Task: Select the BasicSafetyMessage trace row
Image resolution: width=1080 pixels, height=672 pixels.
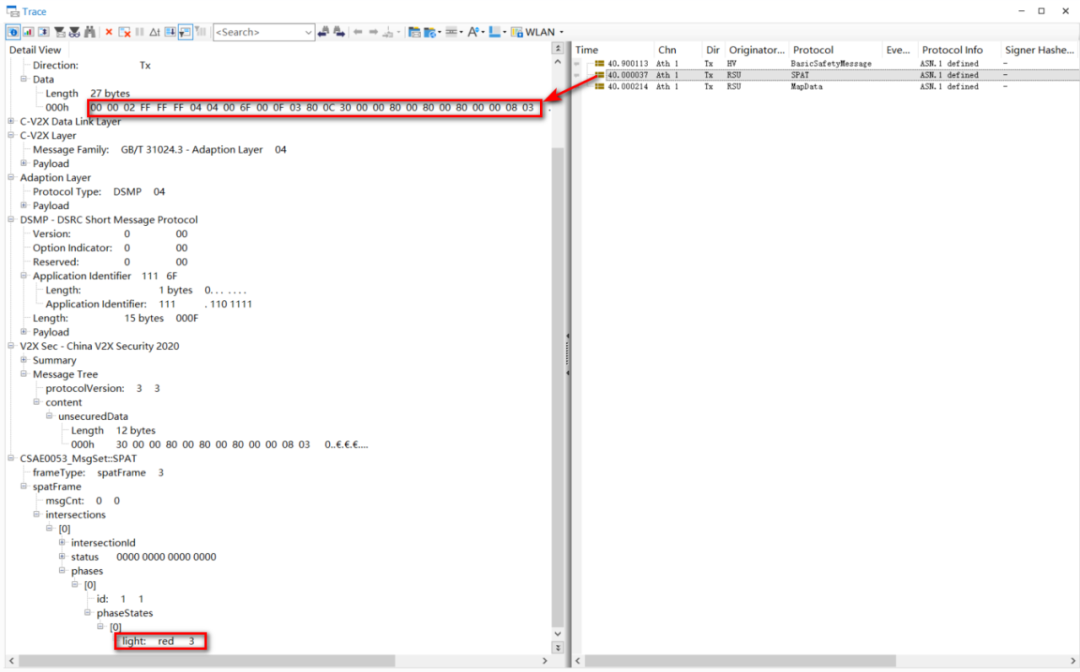Action: pyautogui.click(x=825, y=63)
